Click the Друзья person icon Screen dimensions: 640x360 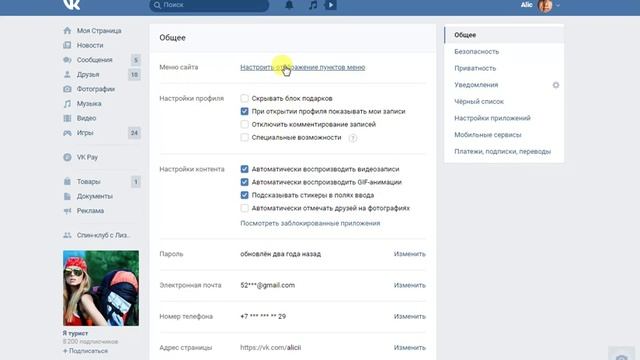pyautogui.click(x=67, y=74)
